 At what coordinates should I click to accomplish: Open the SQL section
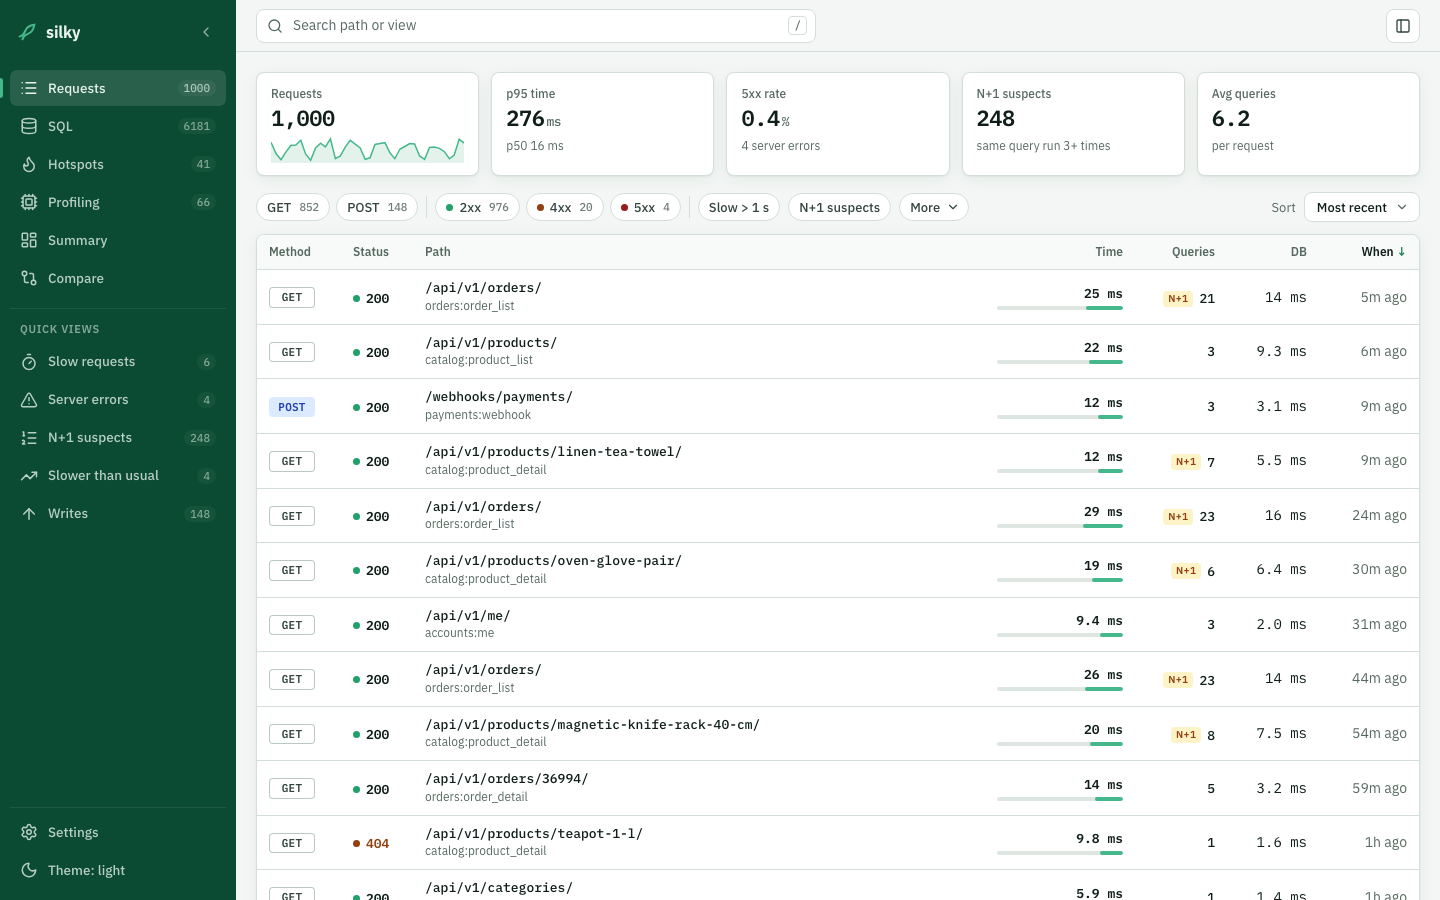118,126
